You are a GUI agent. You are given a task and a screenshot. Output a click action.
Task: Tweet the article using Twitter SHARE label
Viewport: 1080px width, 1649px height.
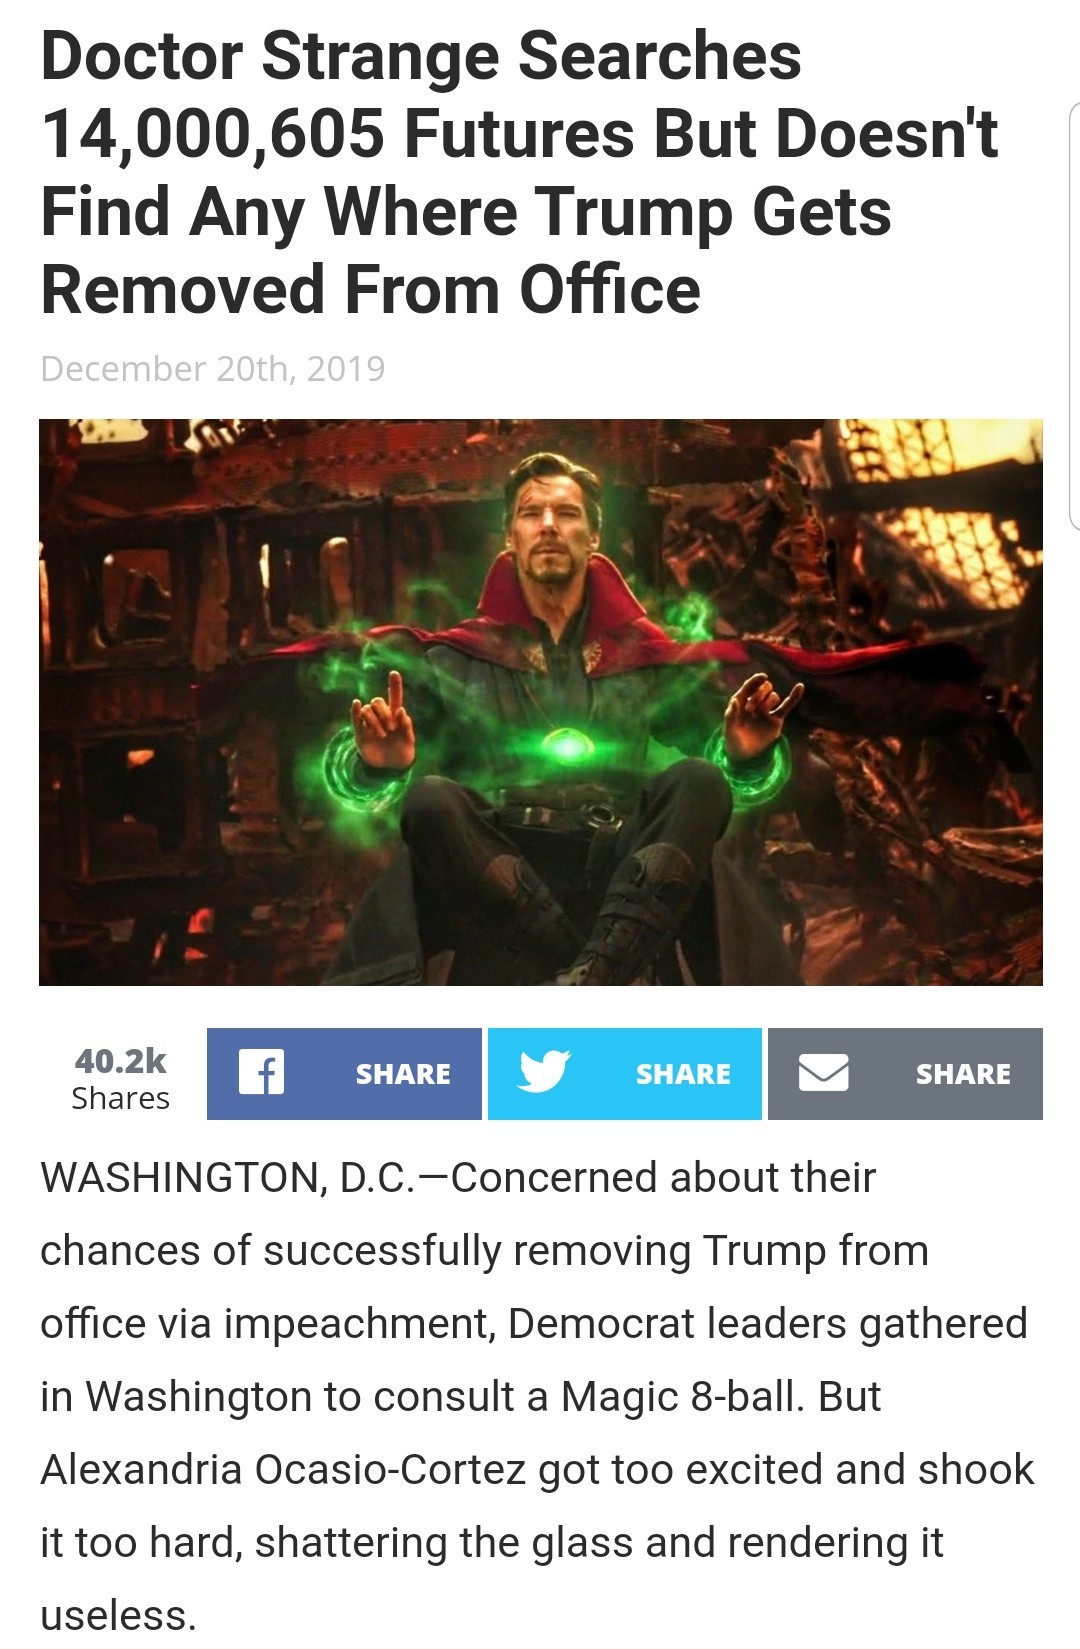tap(683, 1074)
